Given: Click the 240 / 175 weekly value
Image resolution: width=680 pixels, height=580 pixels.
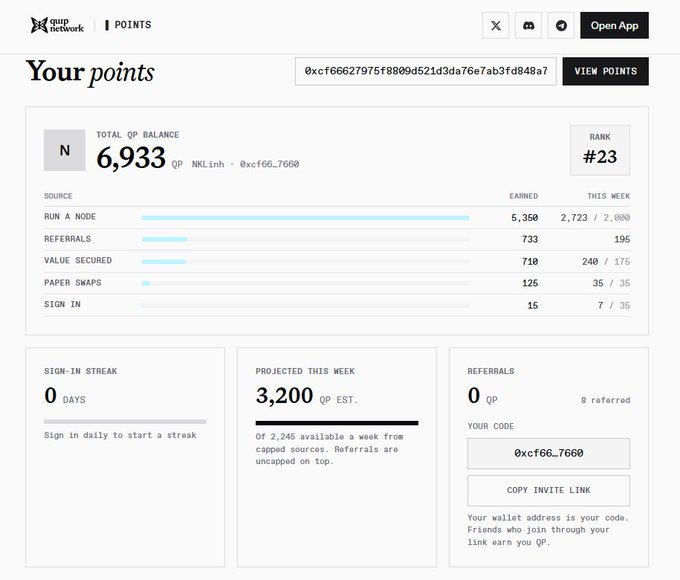Looking at the screenshot, I should (x=606, y=262).
